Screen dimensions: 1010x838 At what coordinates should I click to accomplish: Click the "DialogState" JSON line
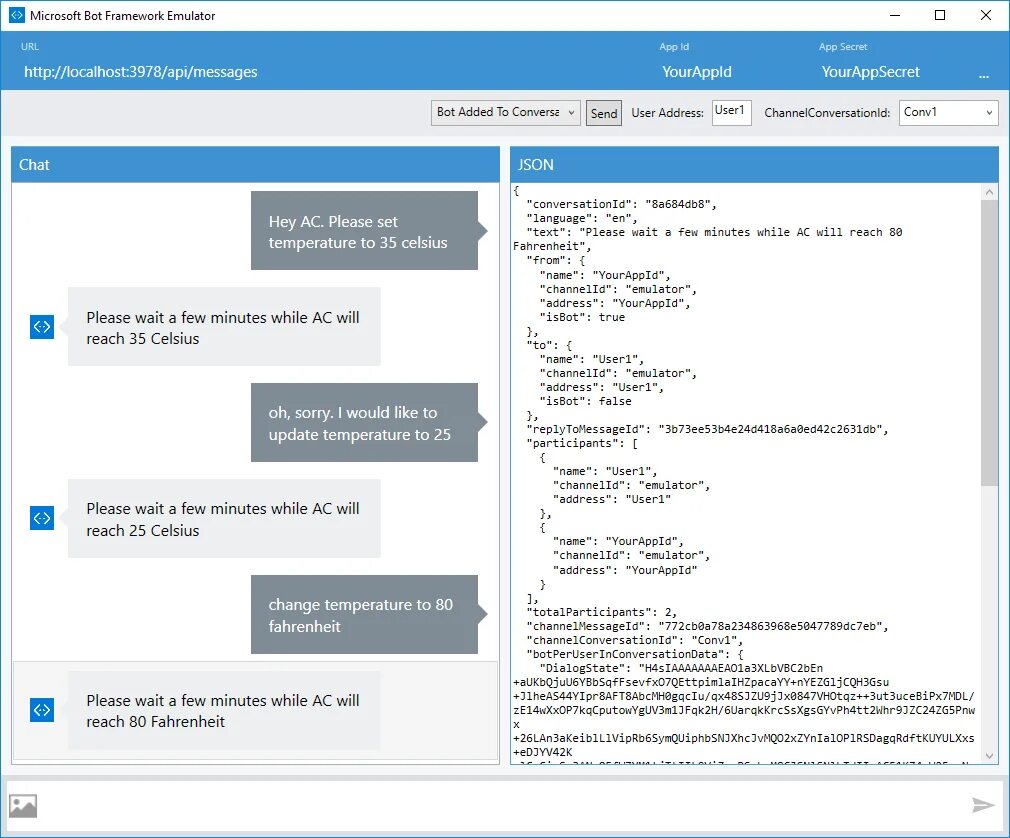[681, 669]
